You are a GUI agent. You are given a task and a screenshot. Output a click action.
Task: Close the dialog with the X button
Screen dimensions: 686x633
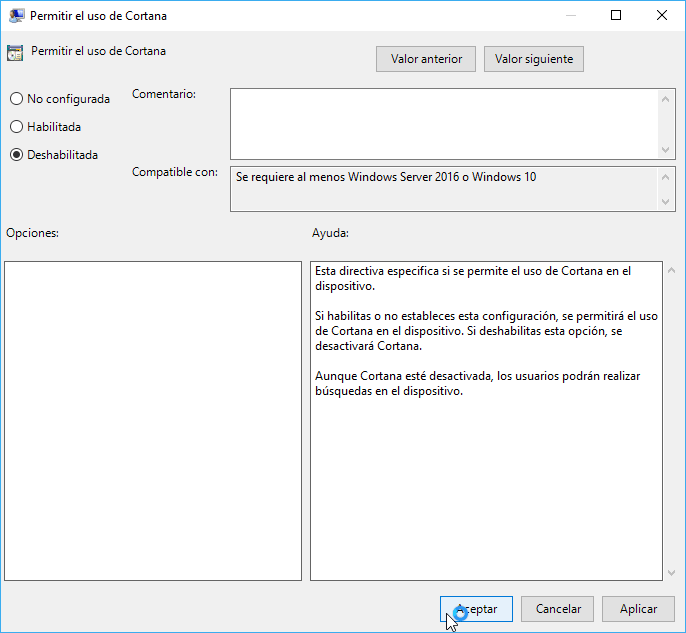point(662,15)
